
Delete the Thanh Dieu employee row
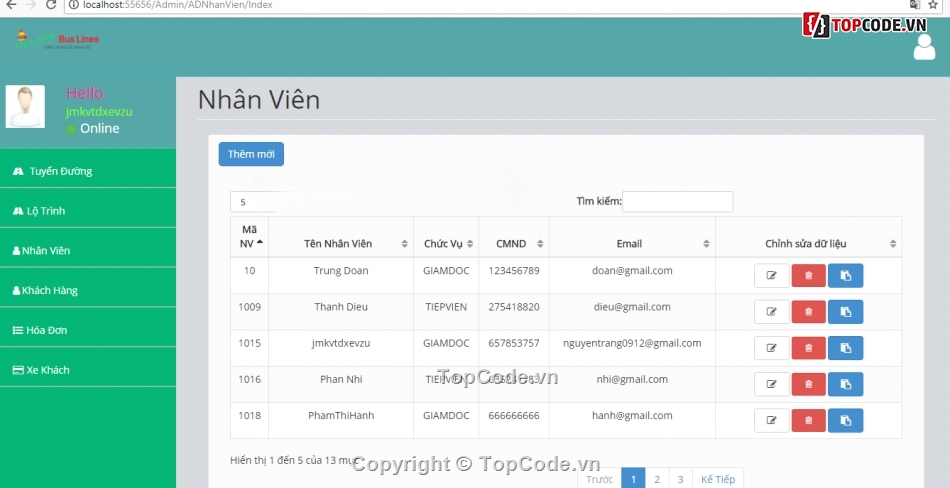point(808,312)
